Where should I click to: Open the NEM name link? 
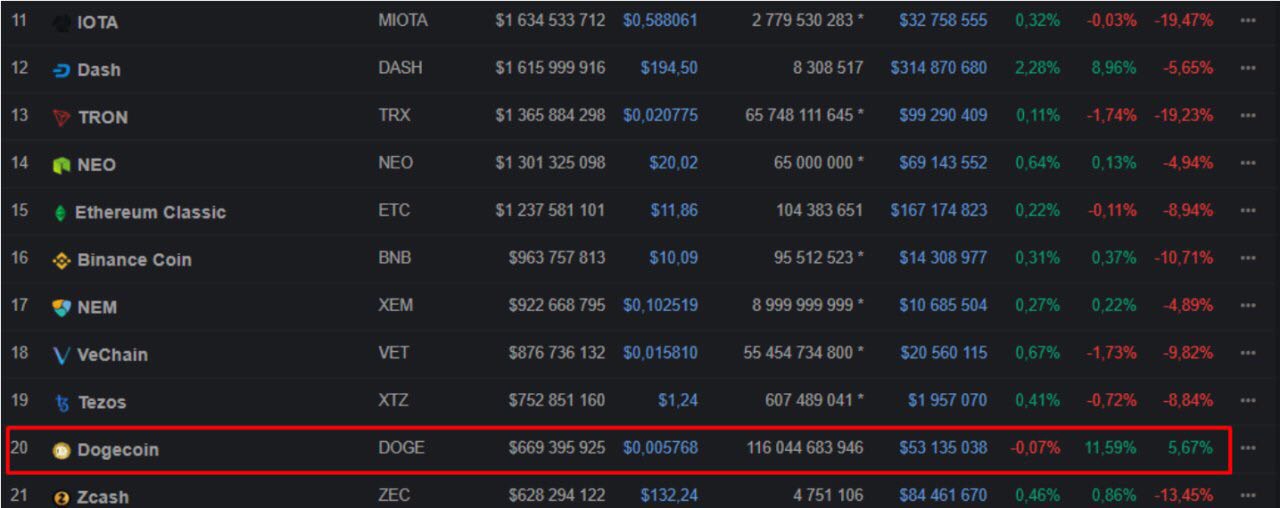[x=97, y=307]
